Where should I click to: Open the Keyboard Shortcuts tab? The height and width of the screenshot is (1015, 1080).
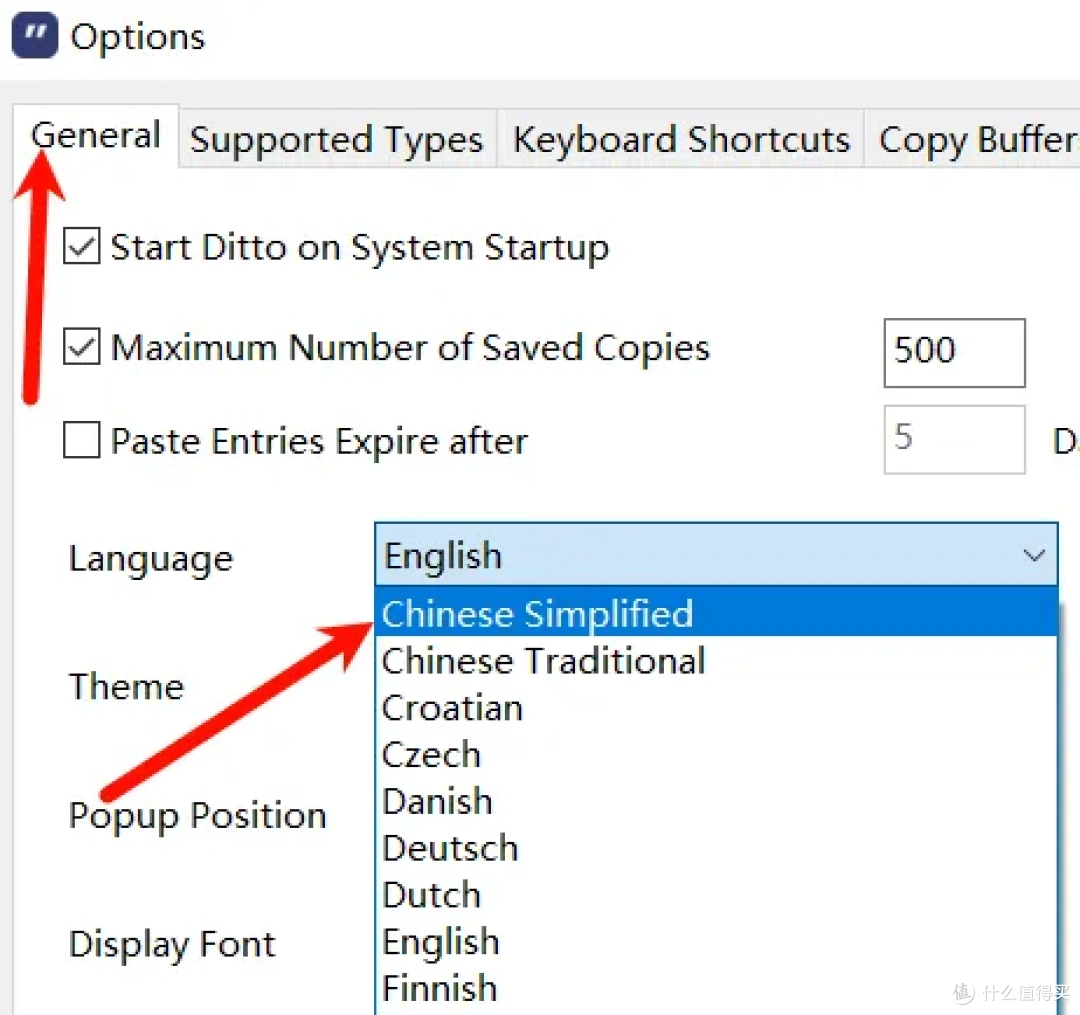(681, 140)
